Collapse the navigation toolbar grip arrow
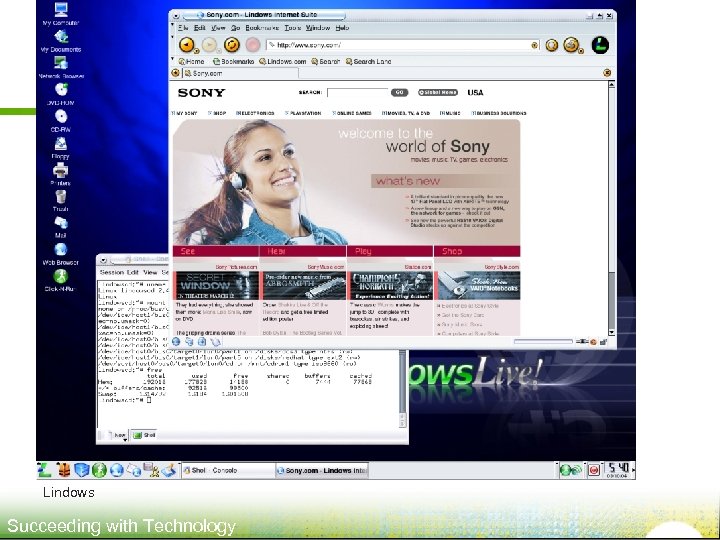Image resolution: width=720 pixels, height=540 pixels. click(x=173, y=37)
